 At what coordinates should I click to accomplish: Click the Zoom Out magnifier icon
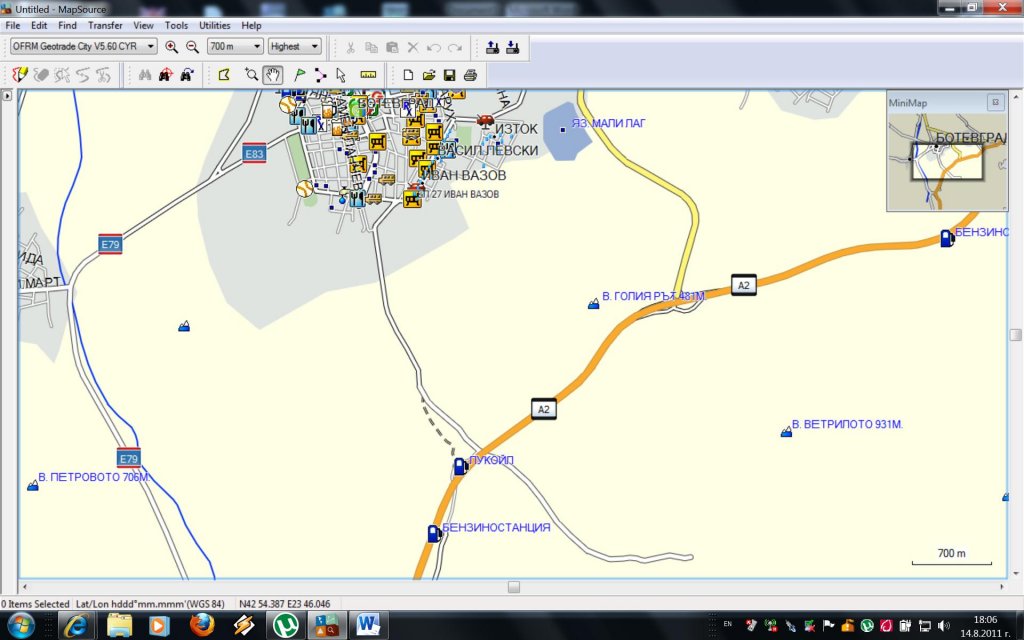coord(192,46)
